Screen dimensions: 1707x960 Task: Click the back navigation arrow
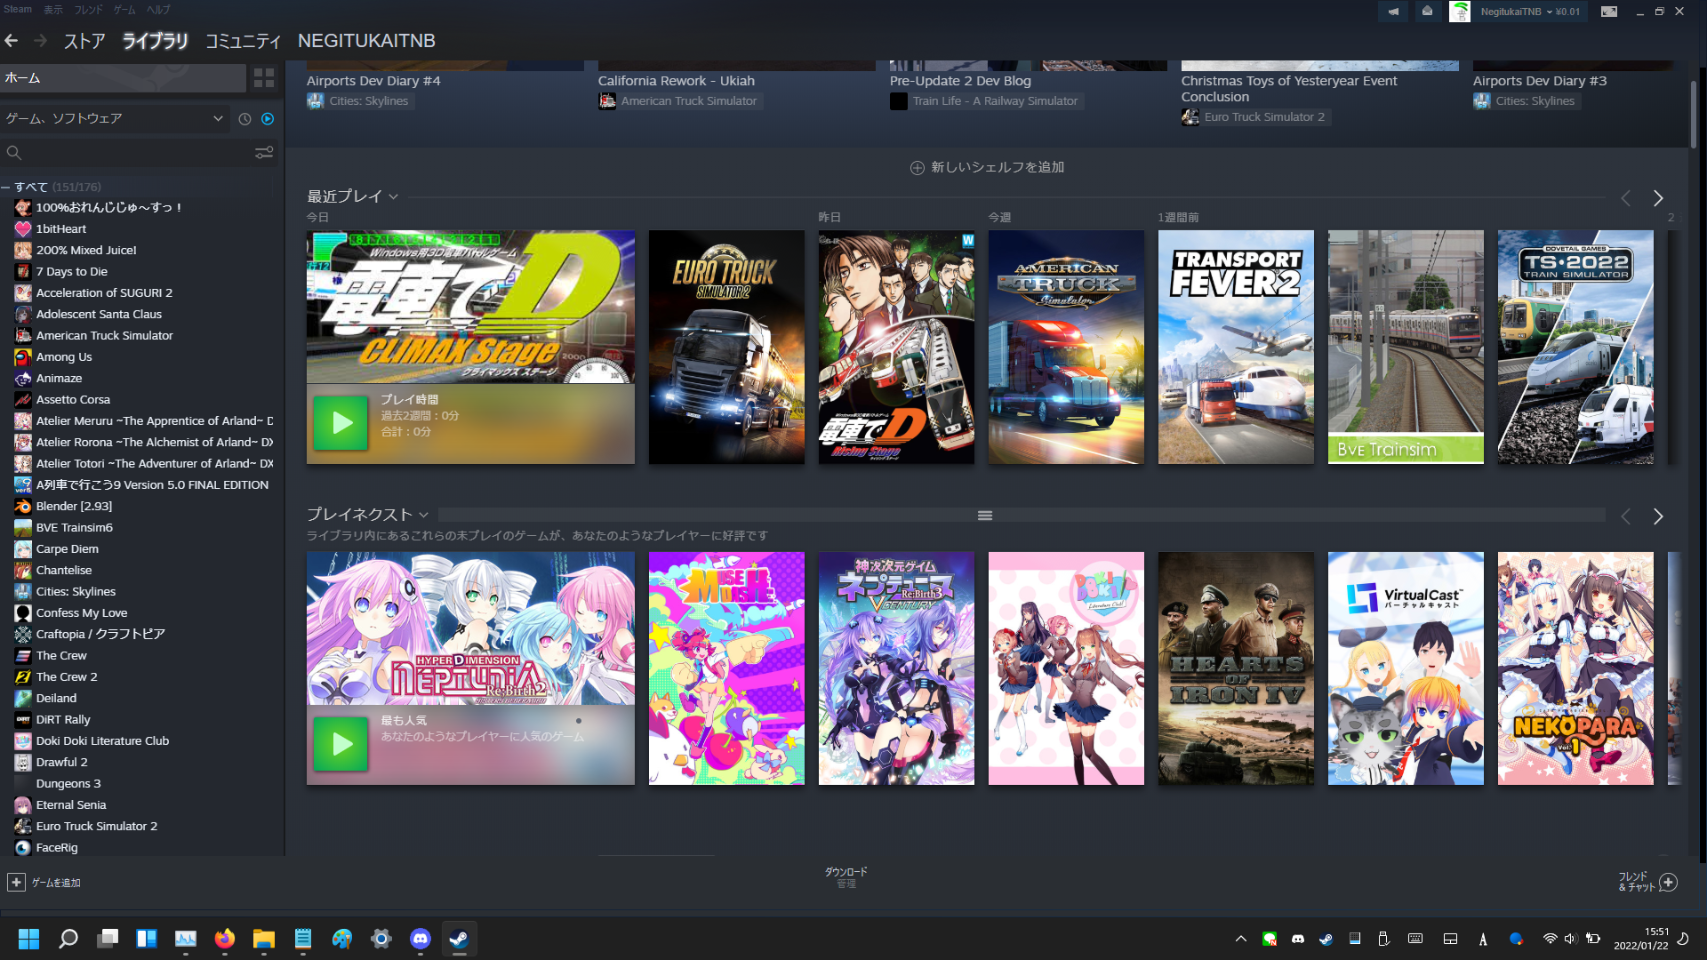point(12,41)
